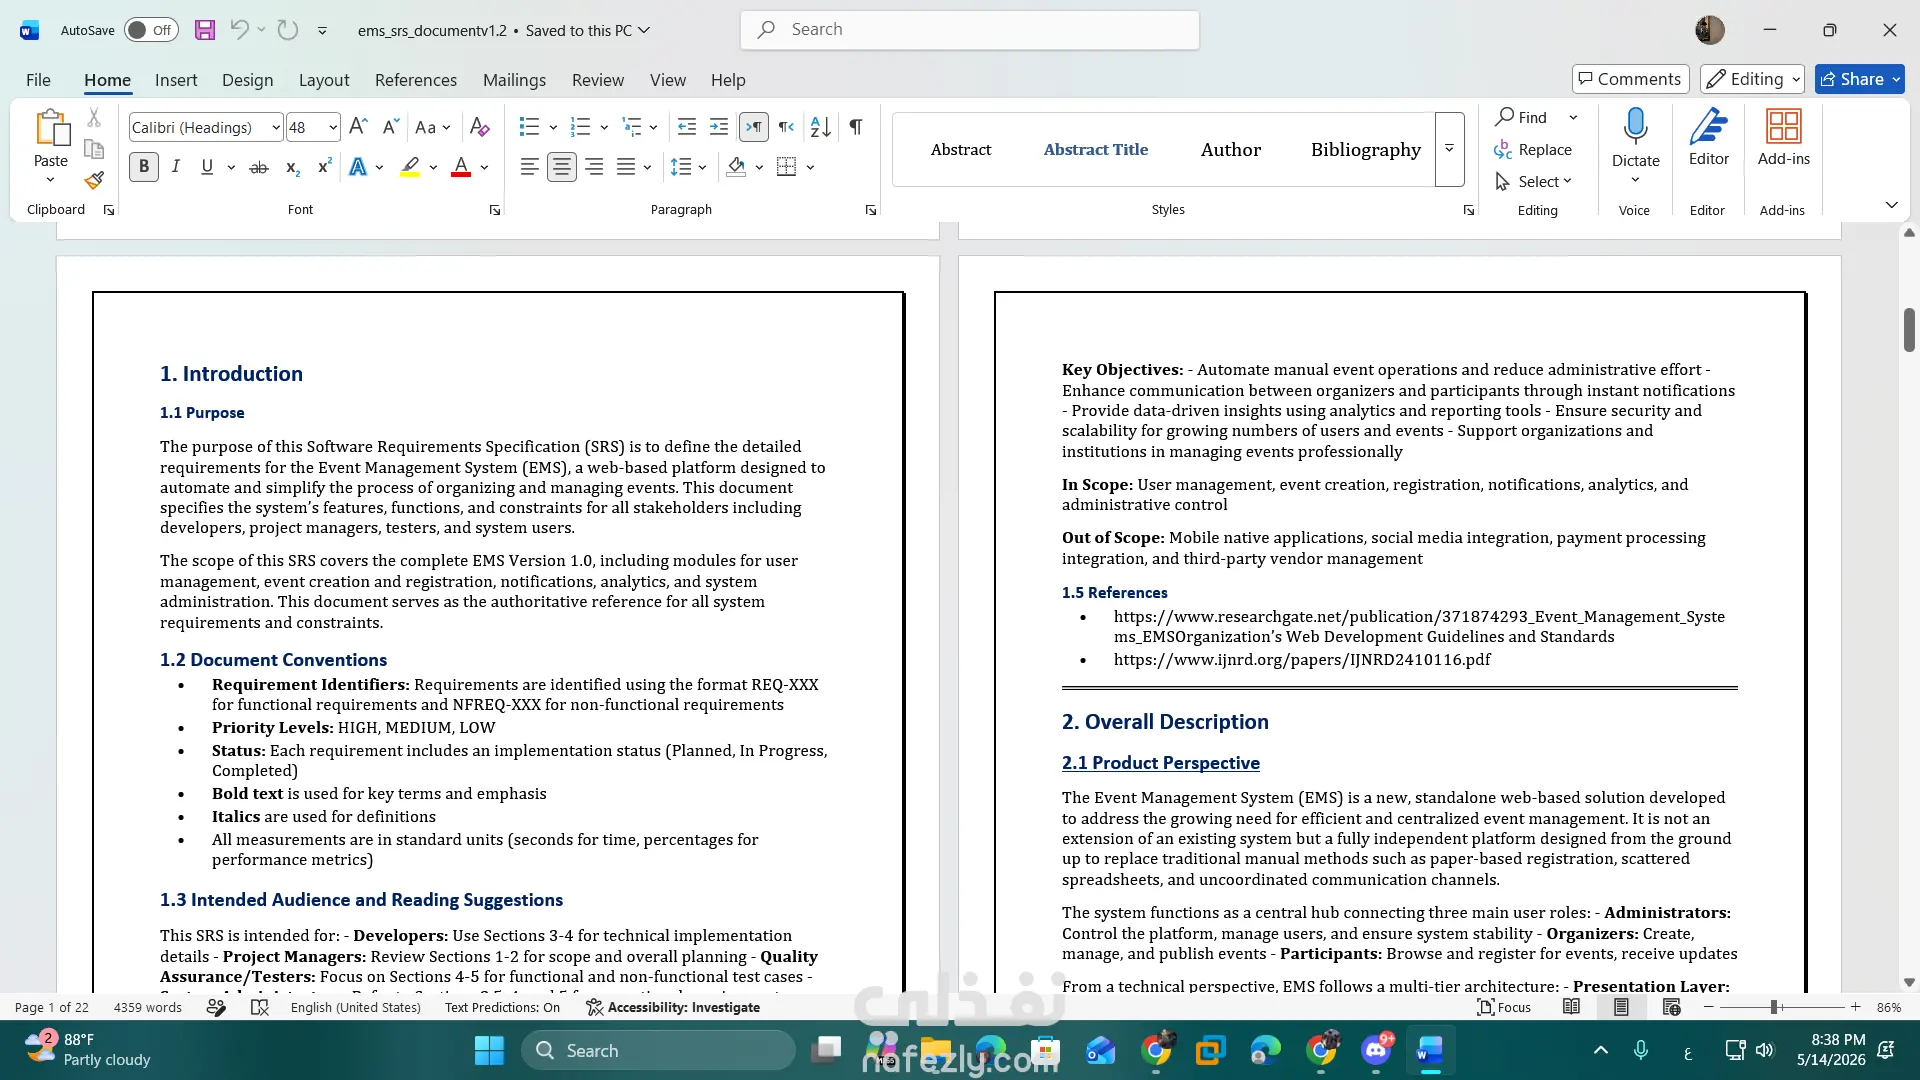Open the Editor proofing tool

point(1709,138)
